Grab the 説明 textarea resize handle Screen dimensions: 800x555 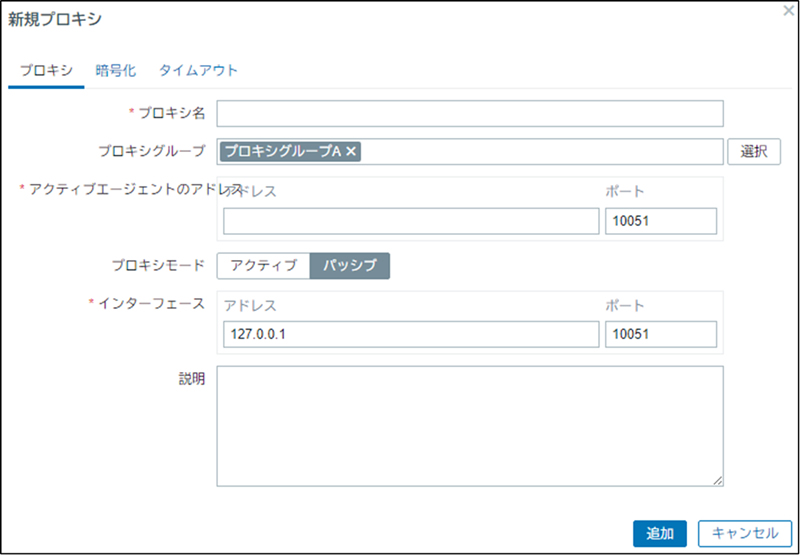[x=718, y=481]
